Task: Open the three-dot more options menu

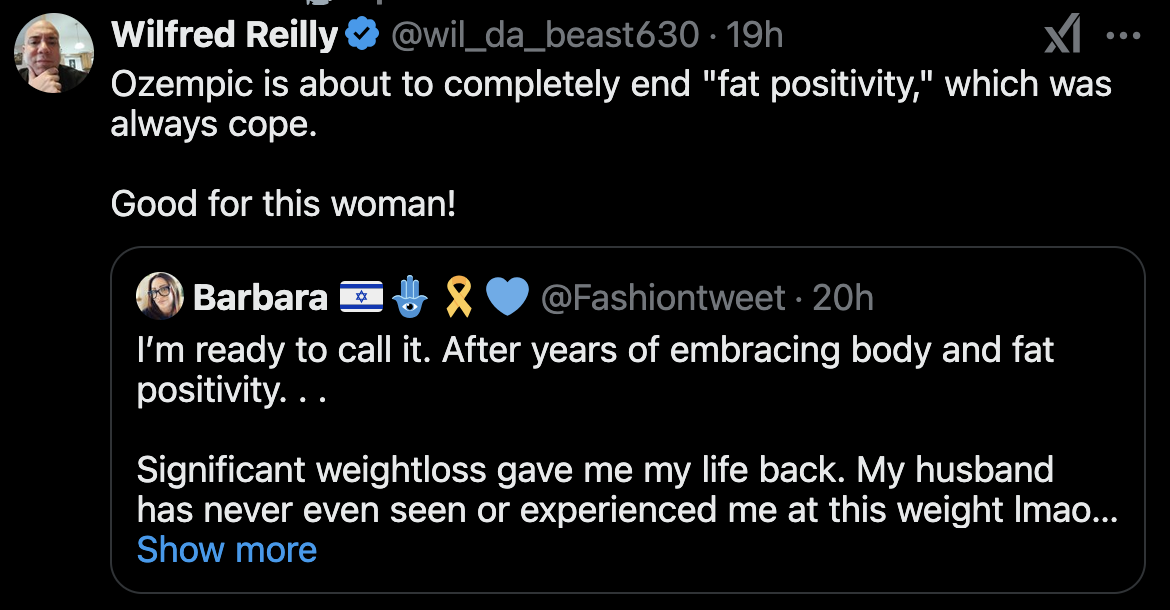Action: [1123, 36]
